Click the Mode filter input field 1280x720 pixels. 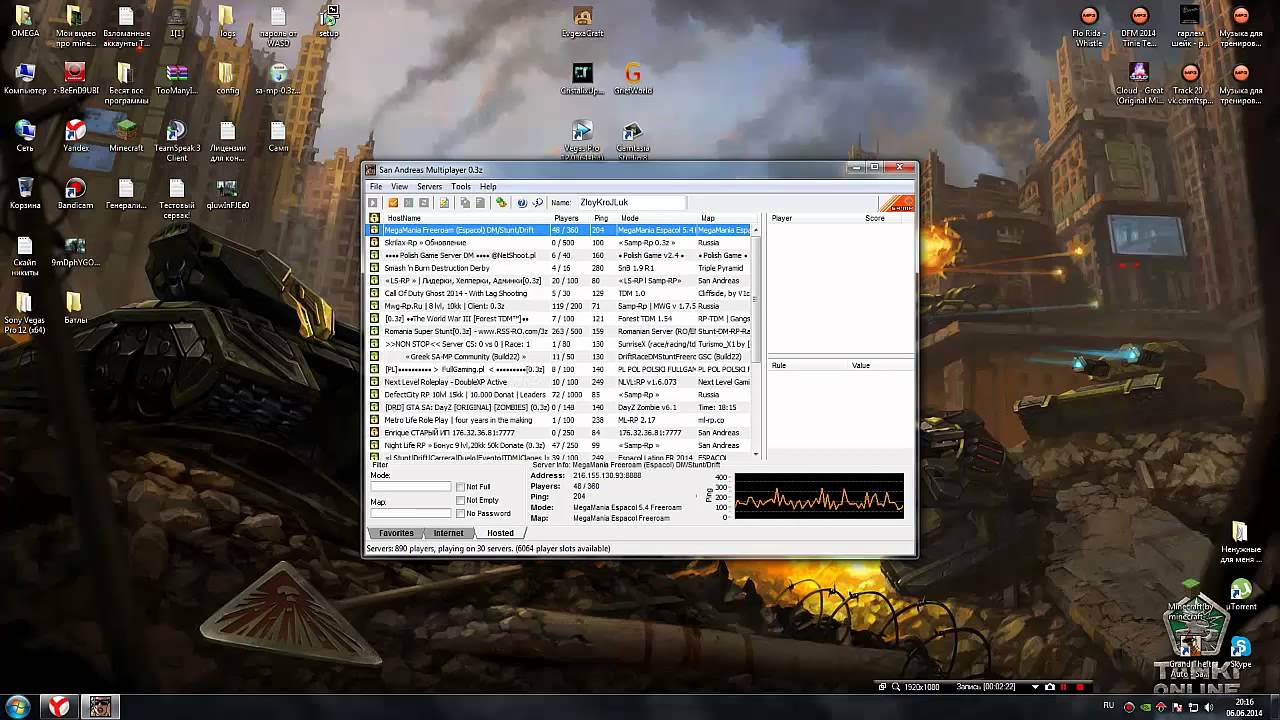click(410, 487)
